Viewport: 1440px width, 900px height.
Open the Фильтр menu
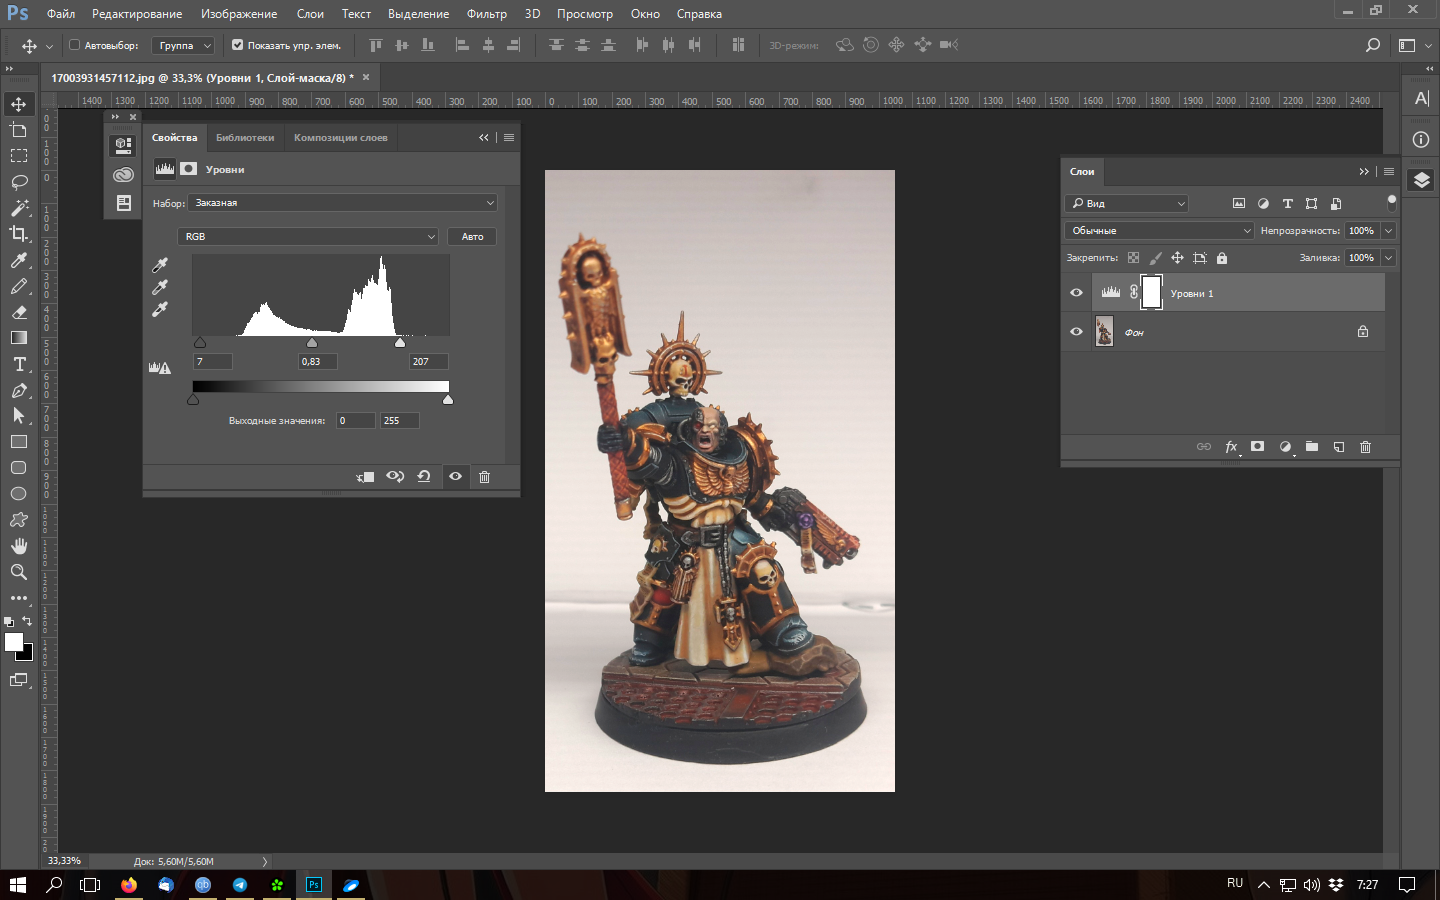[486, 14]
